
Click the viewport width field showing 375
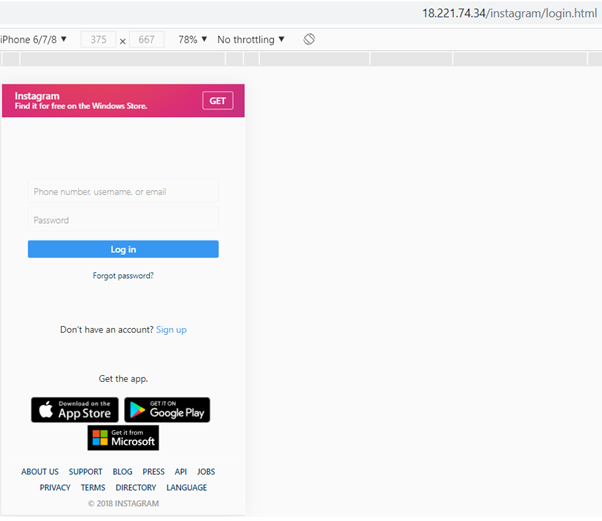98,40
